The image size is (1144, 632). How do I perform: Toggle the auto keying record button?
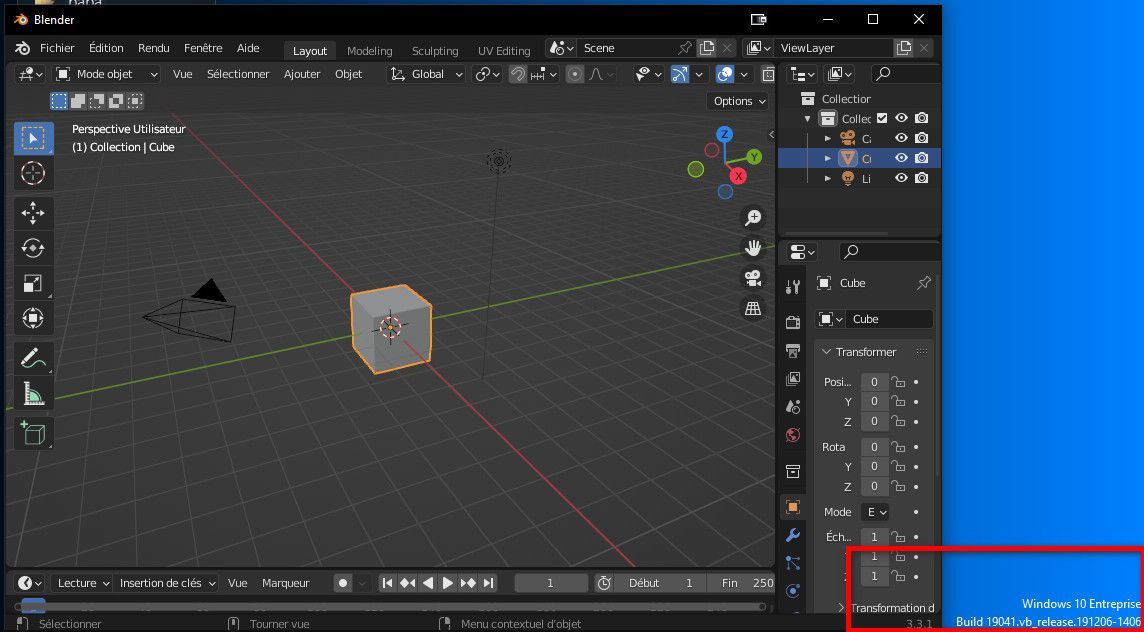[343, 583]
